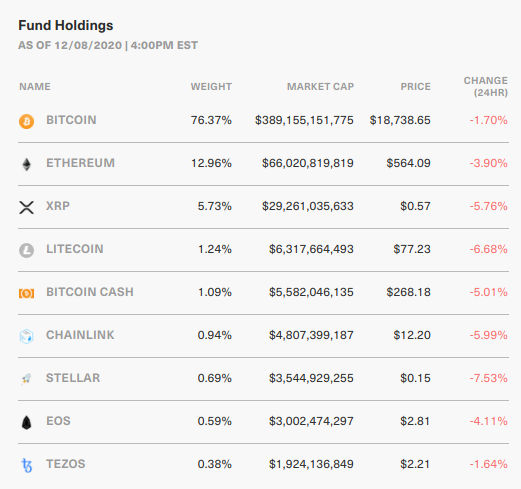This screenshot has width=521, height=489.
Task: Select the MARKET CAP column header
Action: pos(320,87)
